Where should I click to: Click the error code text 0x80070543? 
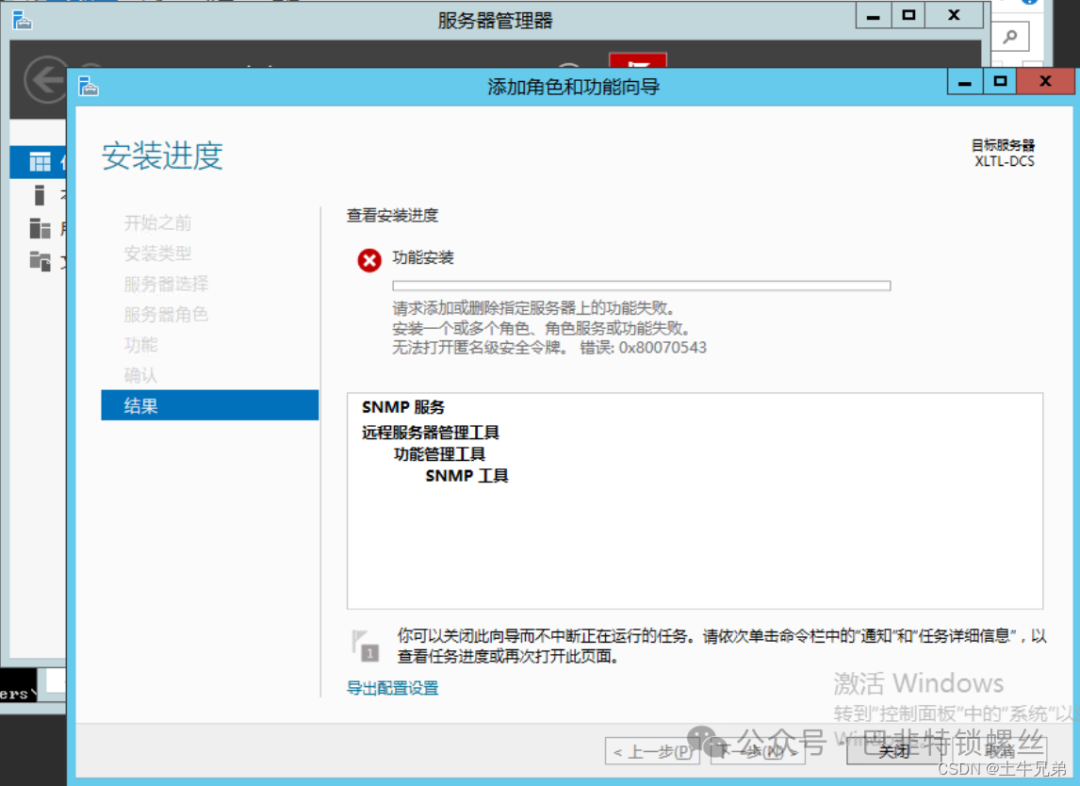(663, 347)
